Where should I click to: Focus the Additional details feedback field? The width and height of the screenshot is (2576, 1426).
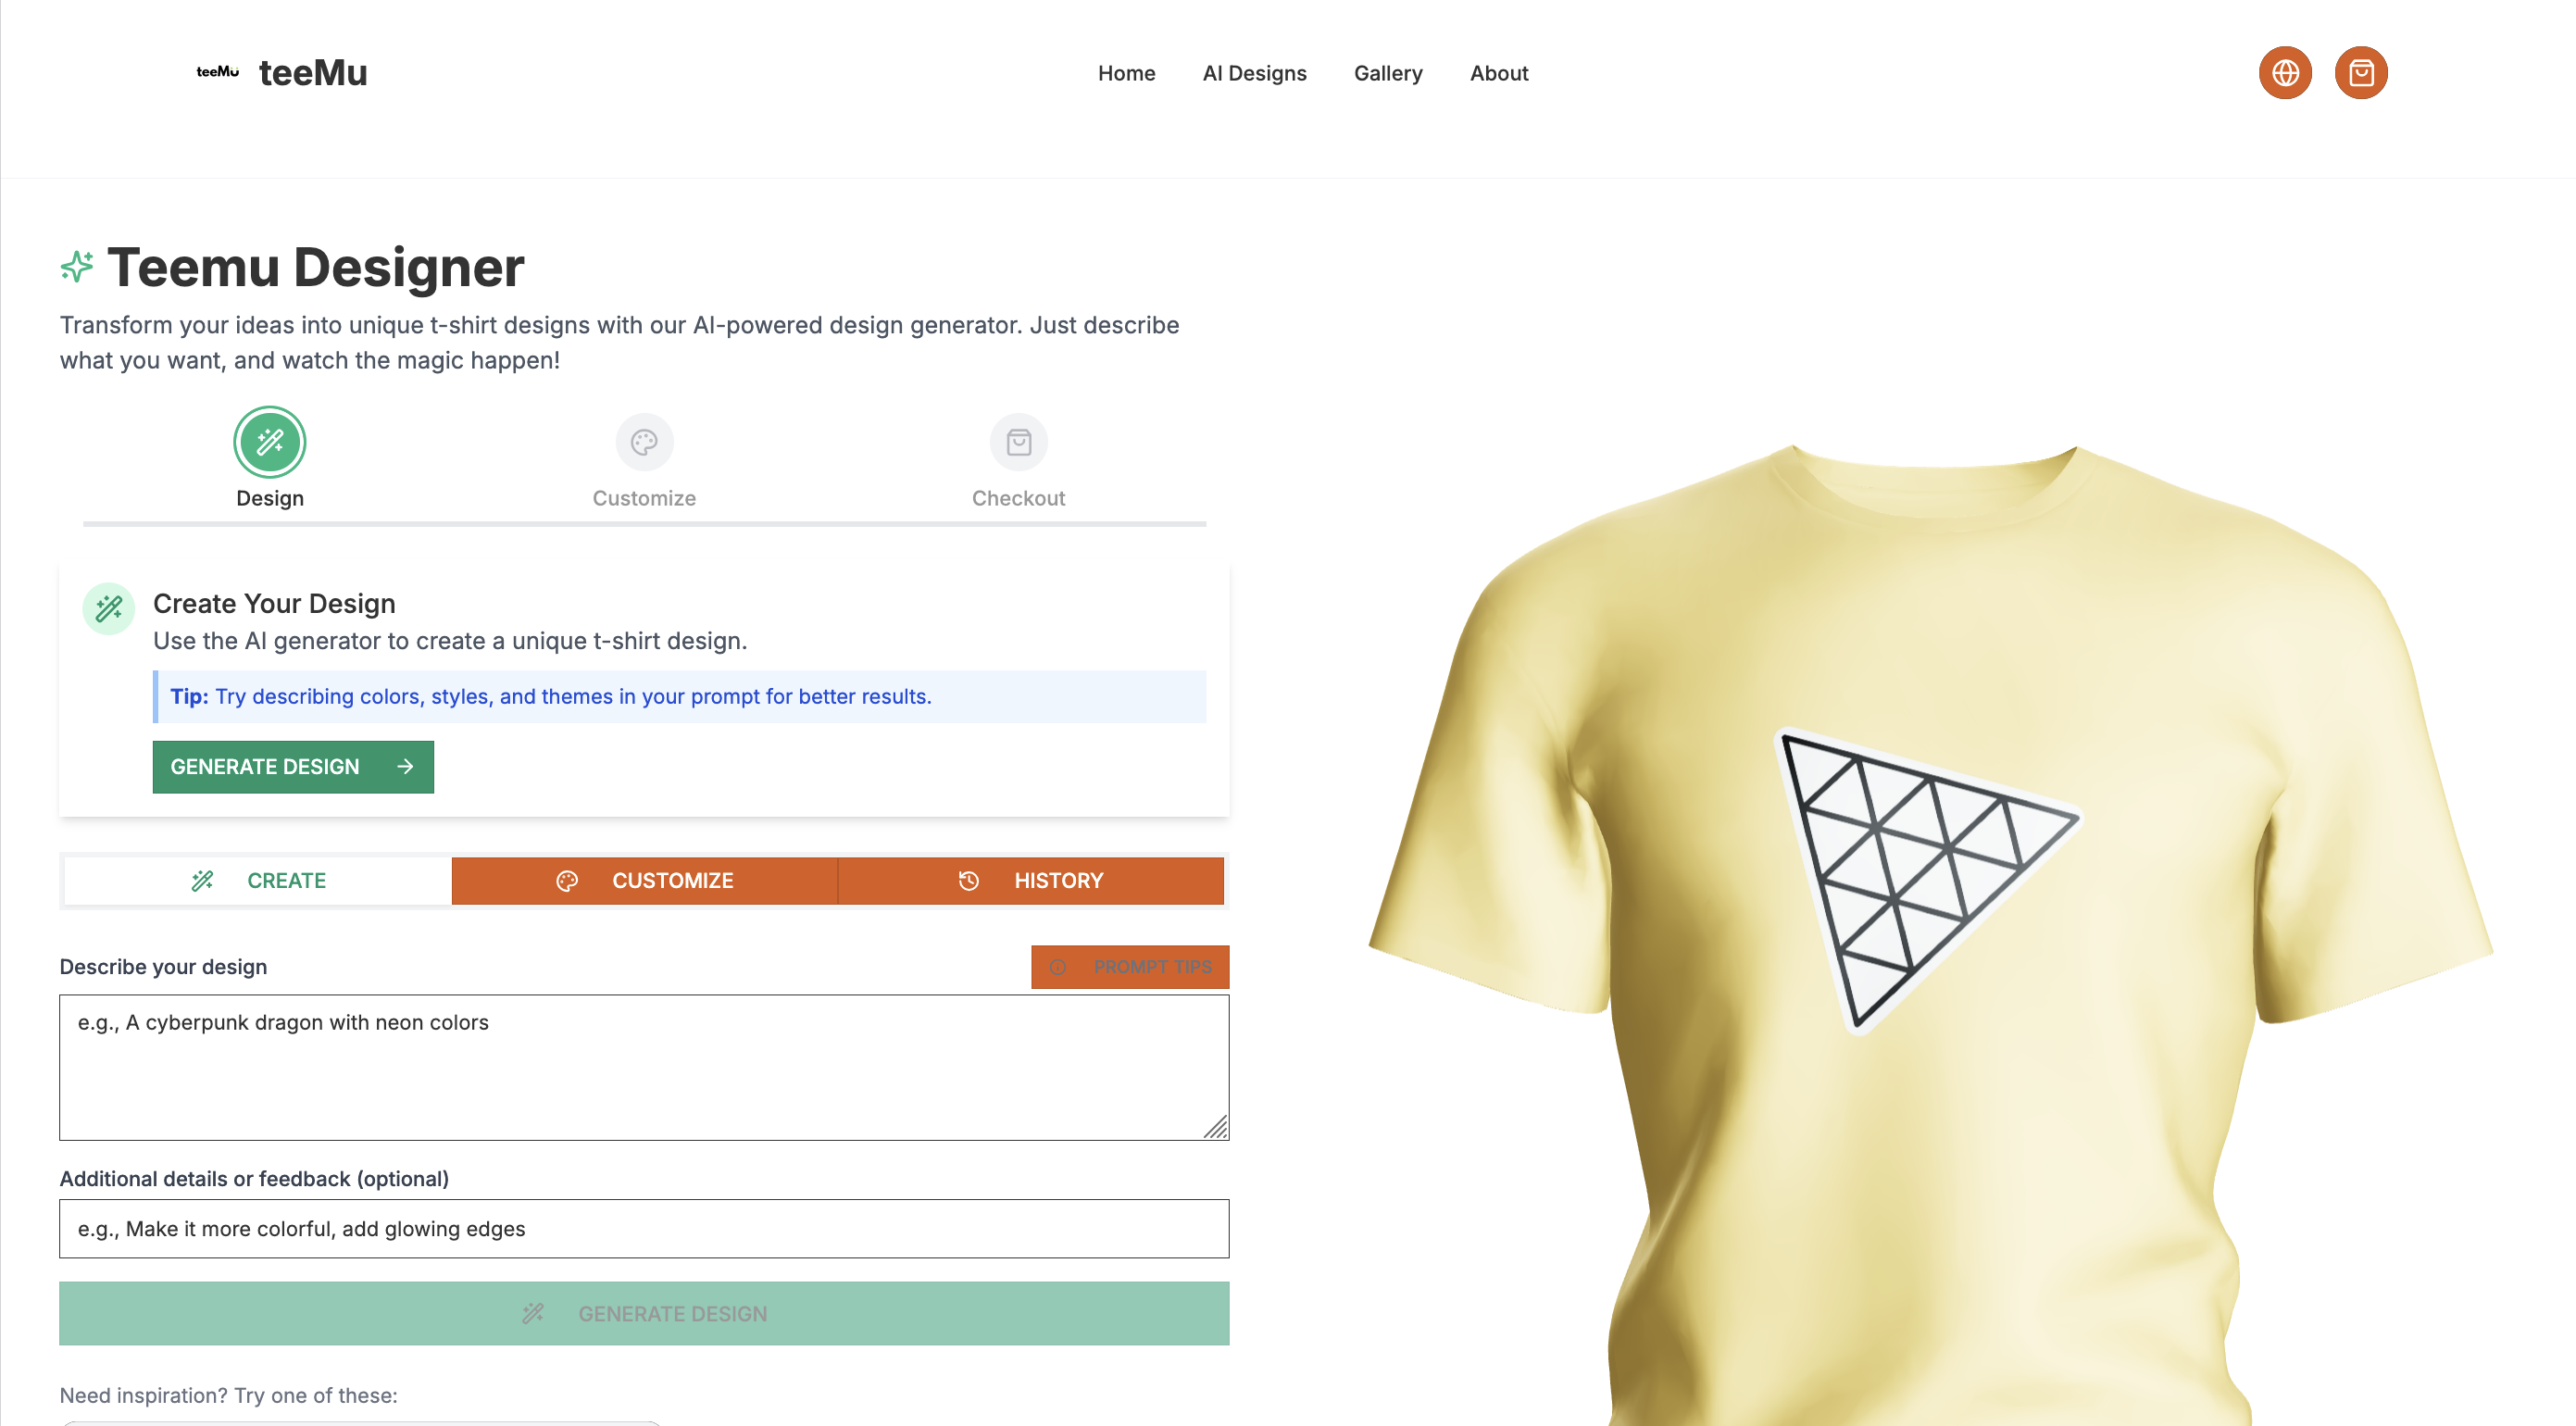644,1229
